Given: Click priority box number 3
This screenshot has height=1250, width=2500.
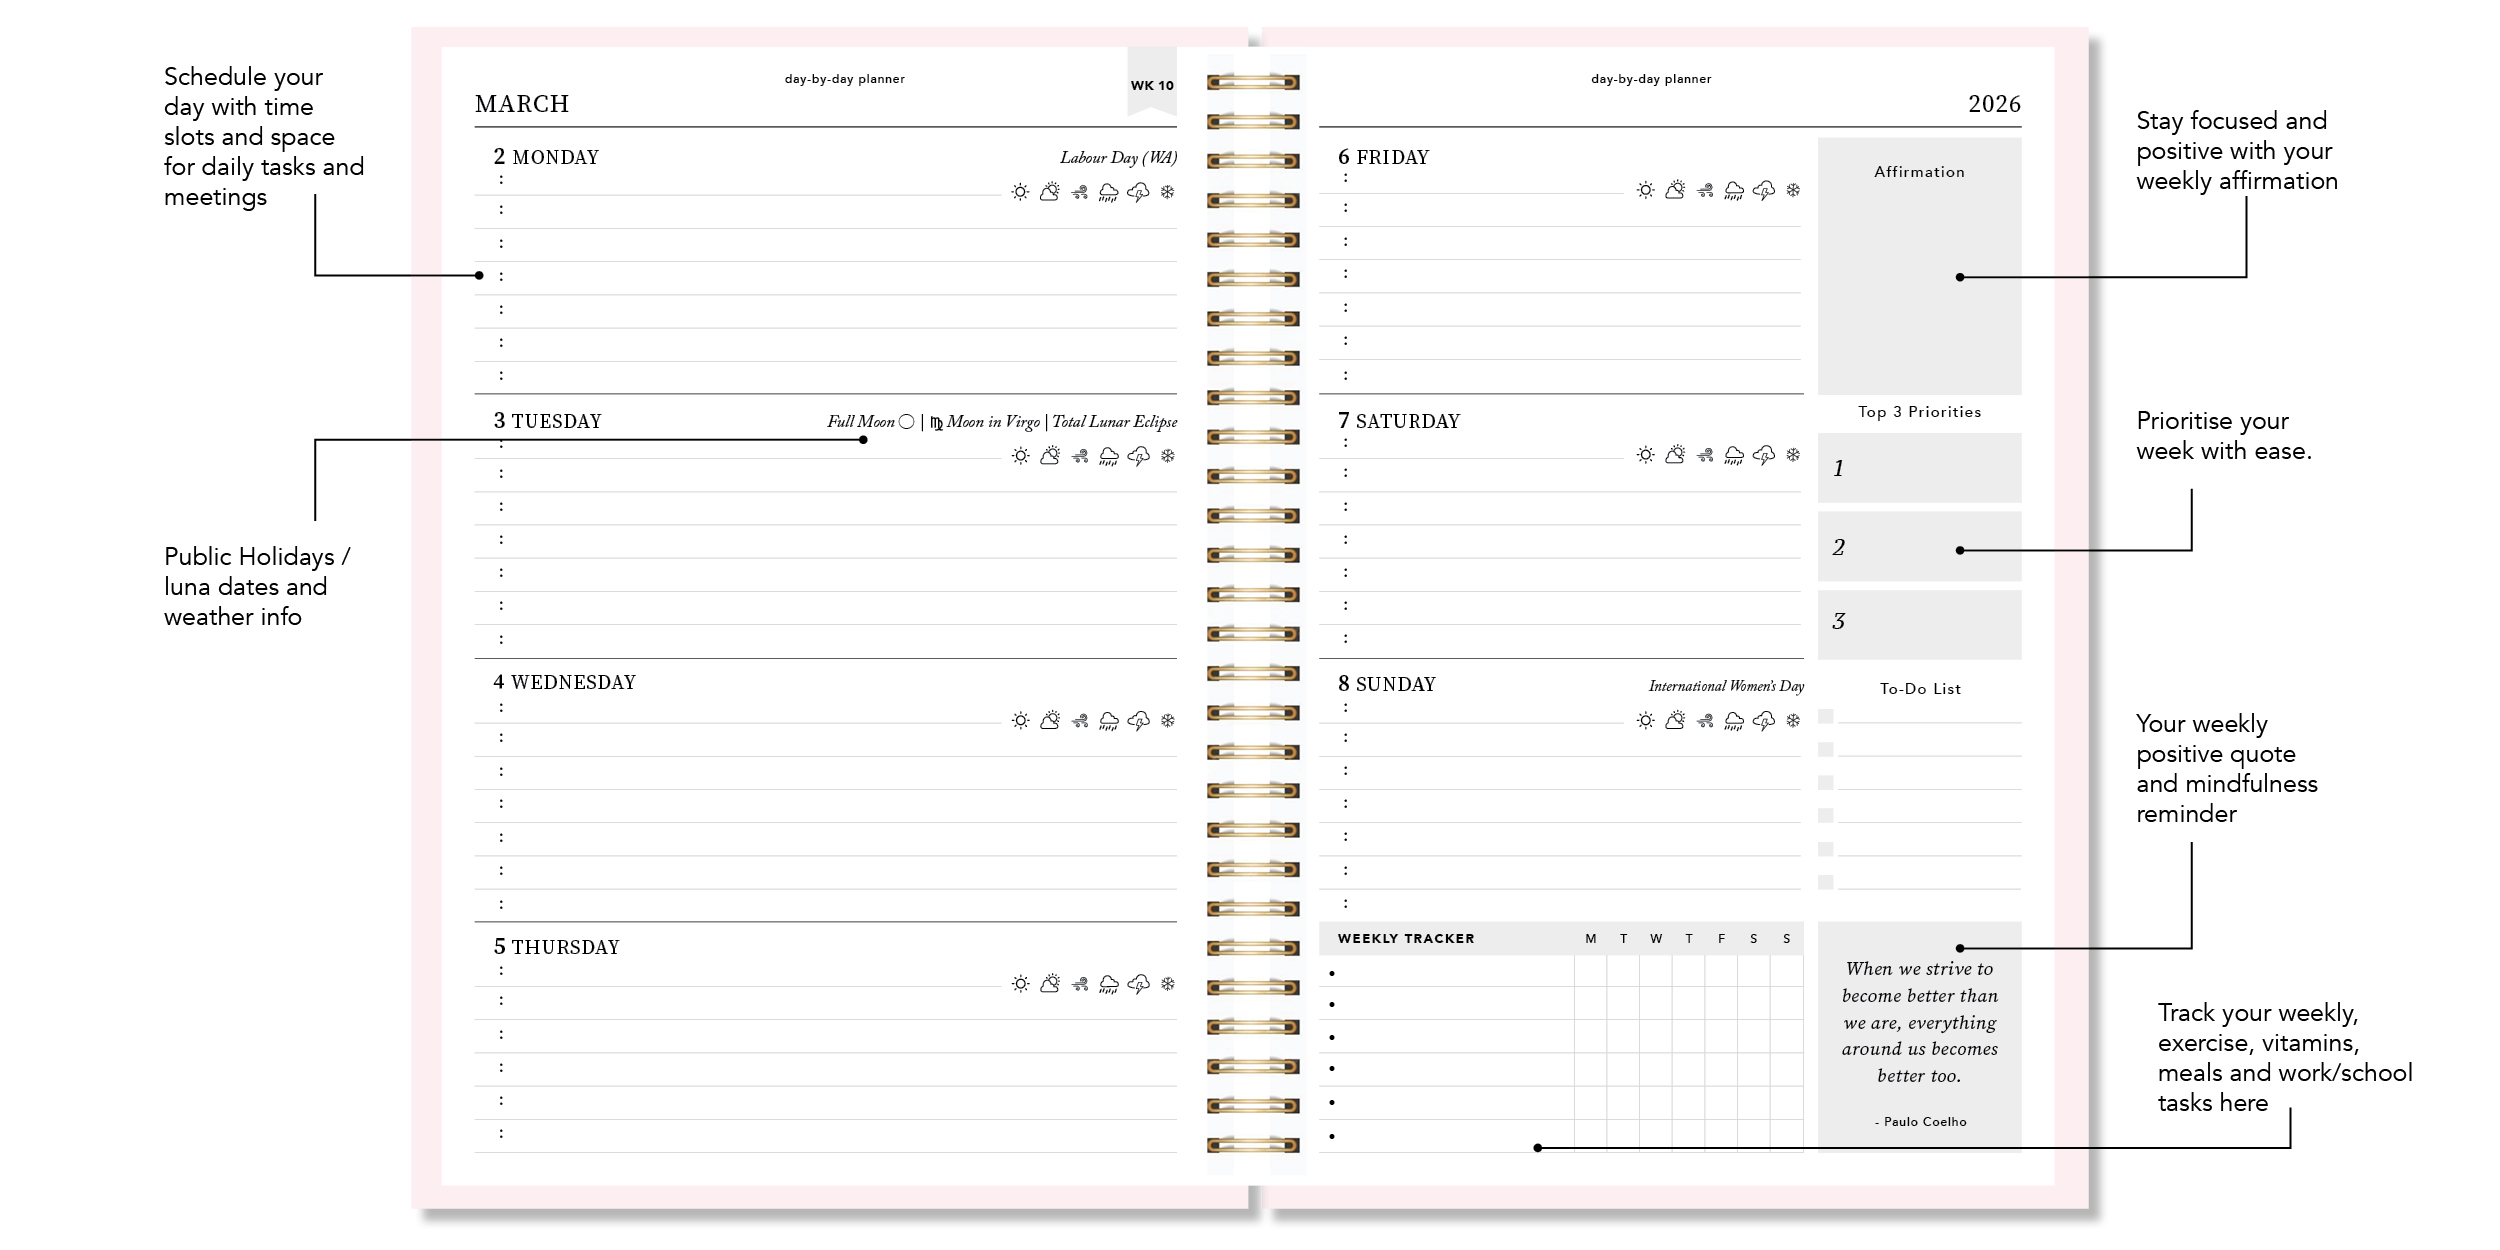Looking at the screenshot, I should [1919, 623].
